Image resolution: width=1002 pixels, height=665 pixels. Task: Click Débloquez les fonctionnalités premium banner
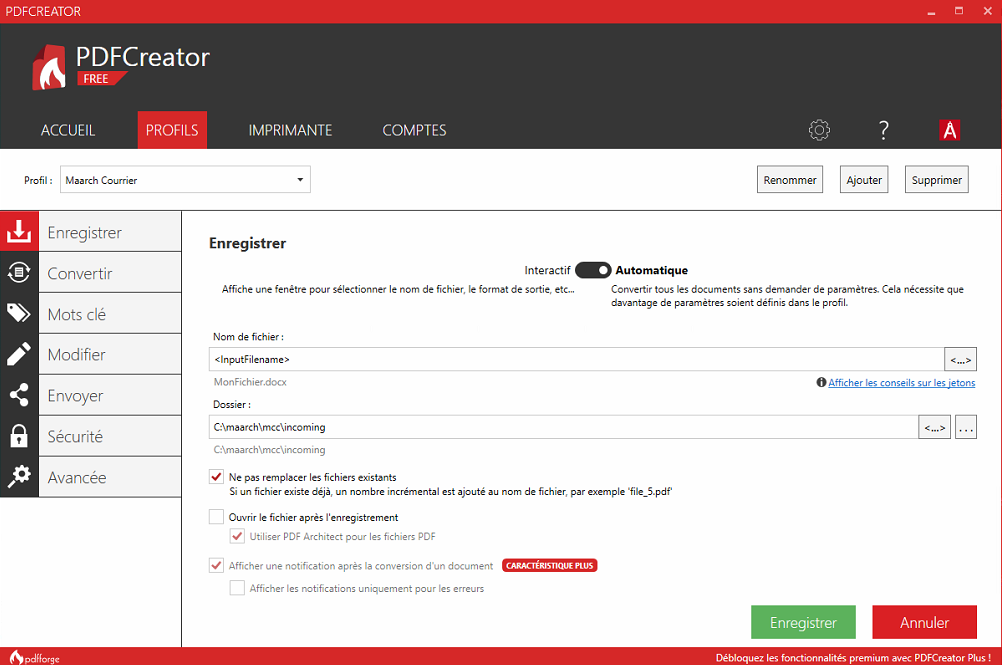point(853,657)
